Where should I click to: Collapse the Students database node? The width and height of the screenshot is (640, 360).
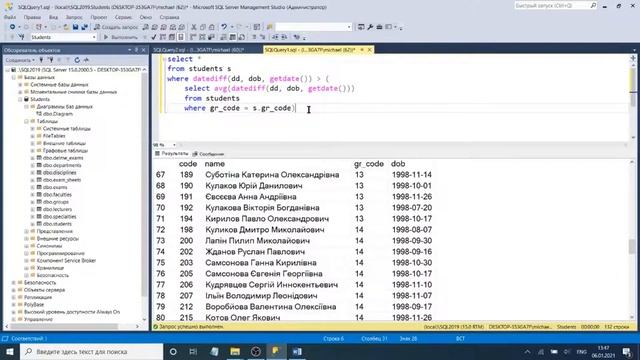(x=20, y=99)
